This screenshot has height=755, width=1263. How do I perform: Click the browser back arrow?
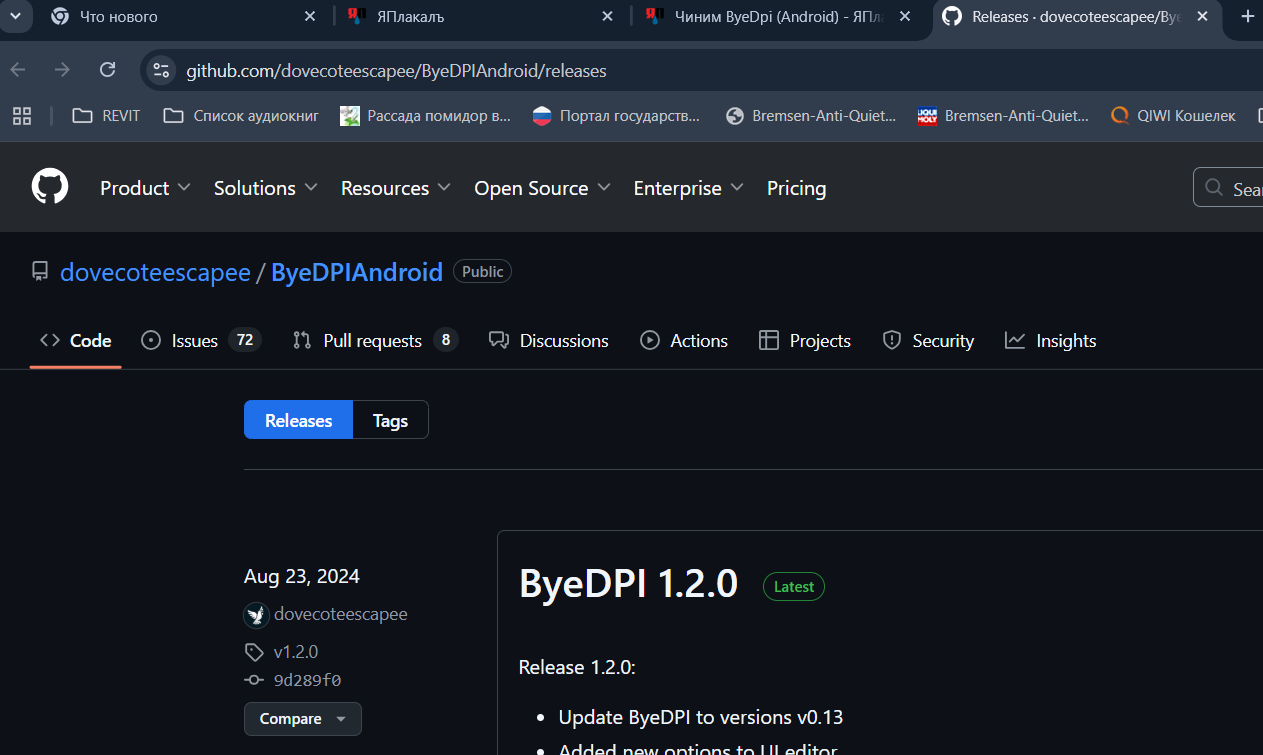pos(18,70)
